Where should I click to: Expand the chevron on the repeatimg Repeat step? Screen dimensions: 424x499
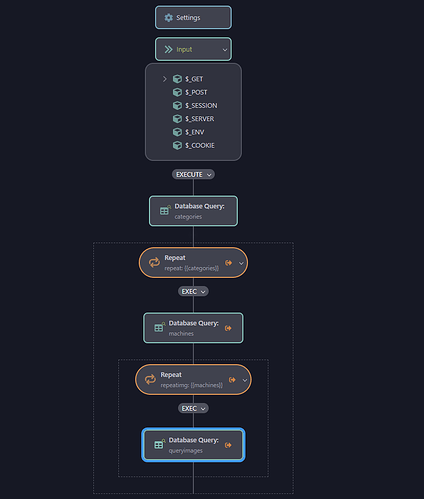point(245,380)
